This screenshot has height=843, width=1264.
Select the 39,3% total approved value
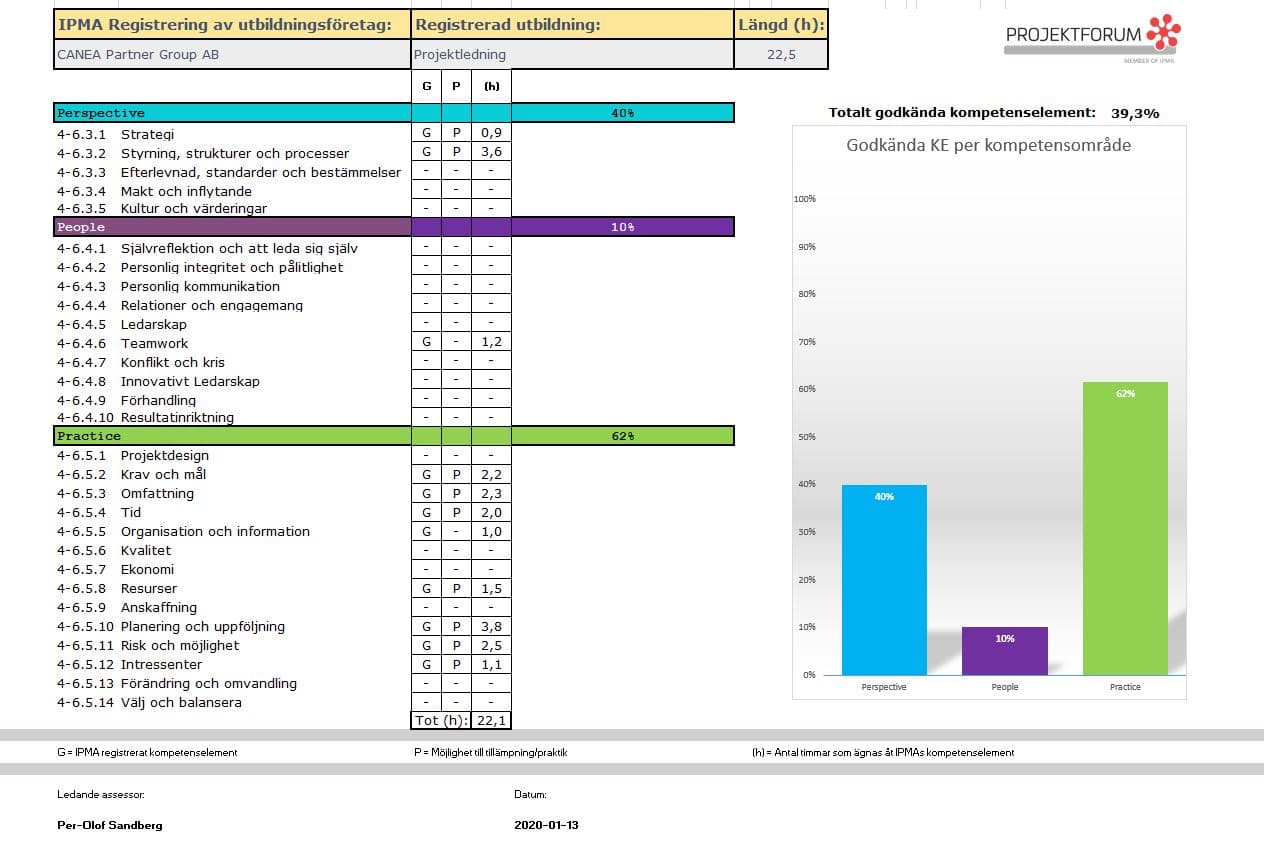[1135, 113]
